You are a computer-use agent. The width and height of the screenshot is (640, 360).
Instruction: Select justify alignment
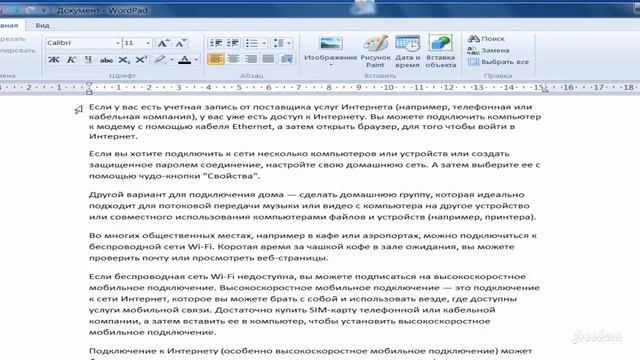point(269,59)
